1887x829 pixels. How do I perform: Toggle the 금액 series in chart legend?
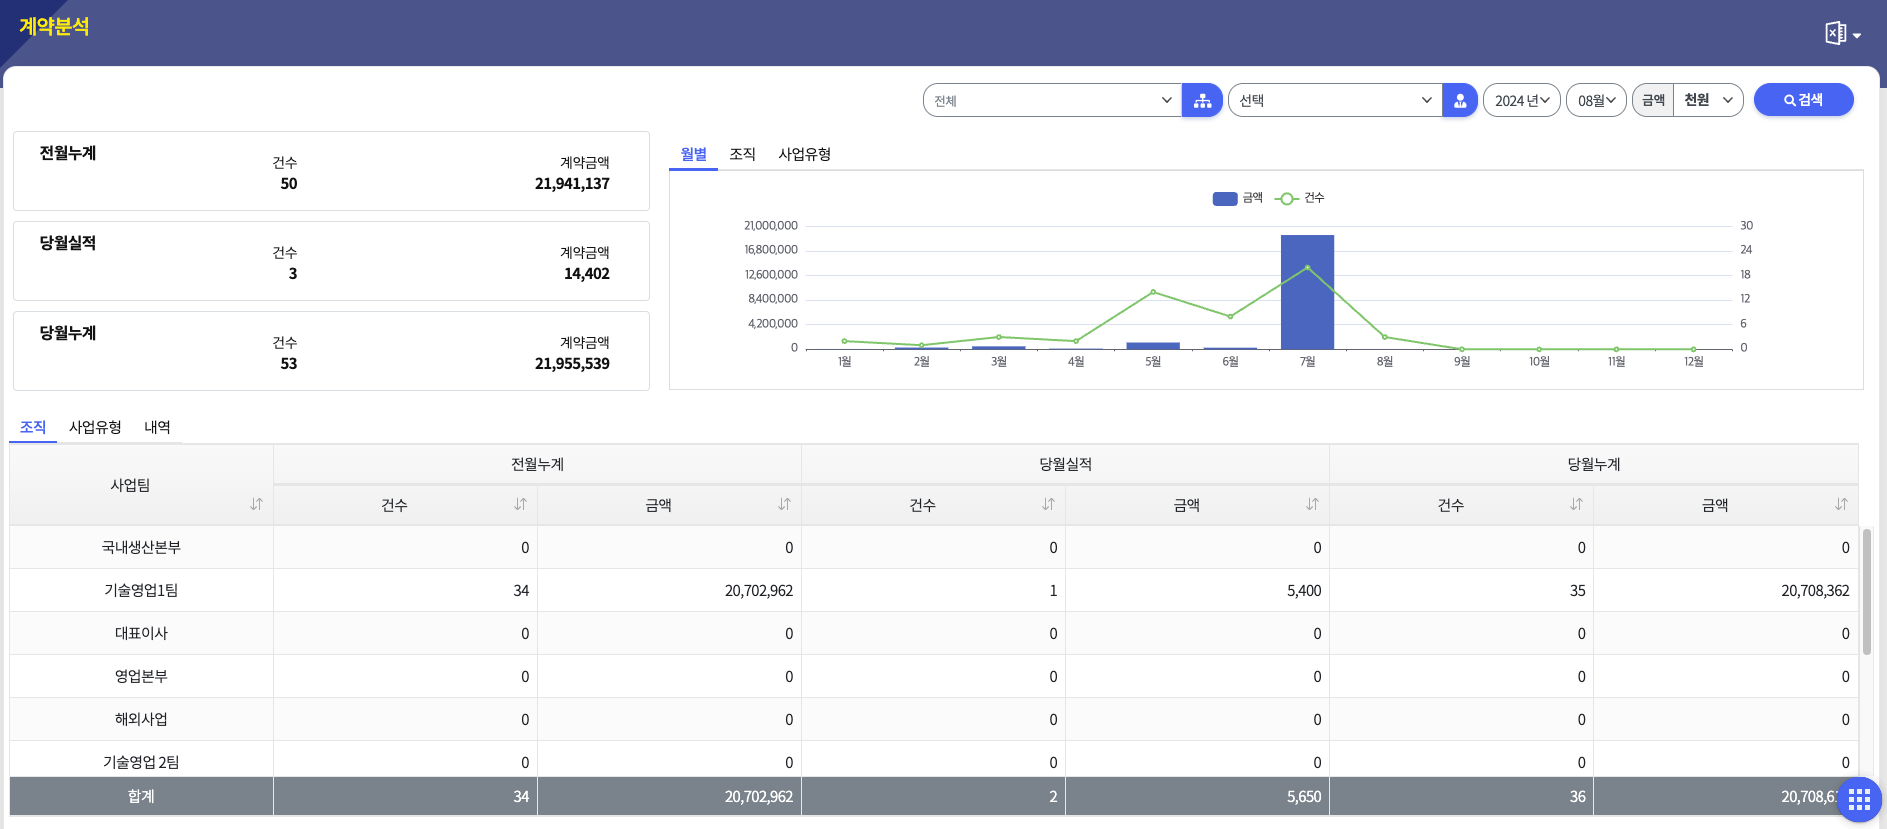pyautogui.click(x=1238, y=198)
